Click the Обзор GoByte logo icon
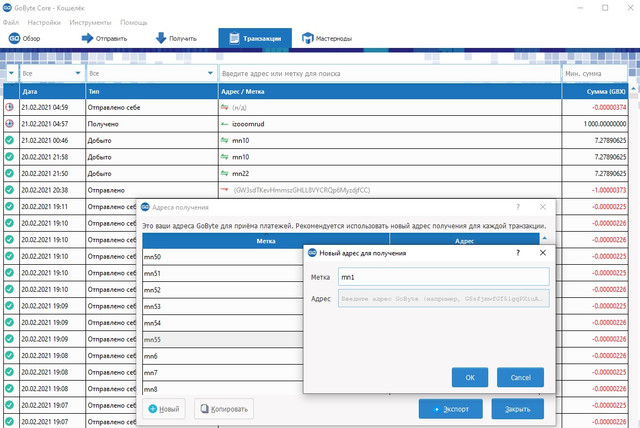 pyautogui.click(x=14, y=38)
